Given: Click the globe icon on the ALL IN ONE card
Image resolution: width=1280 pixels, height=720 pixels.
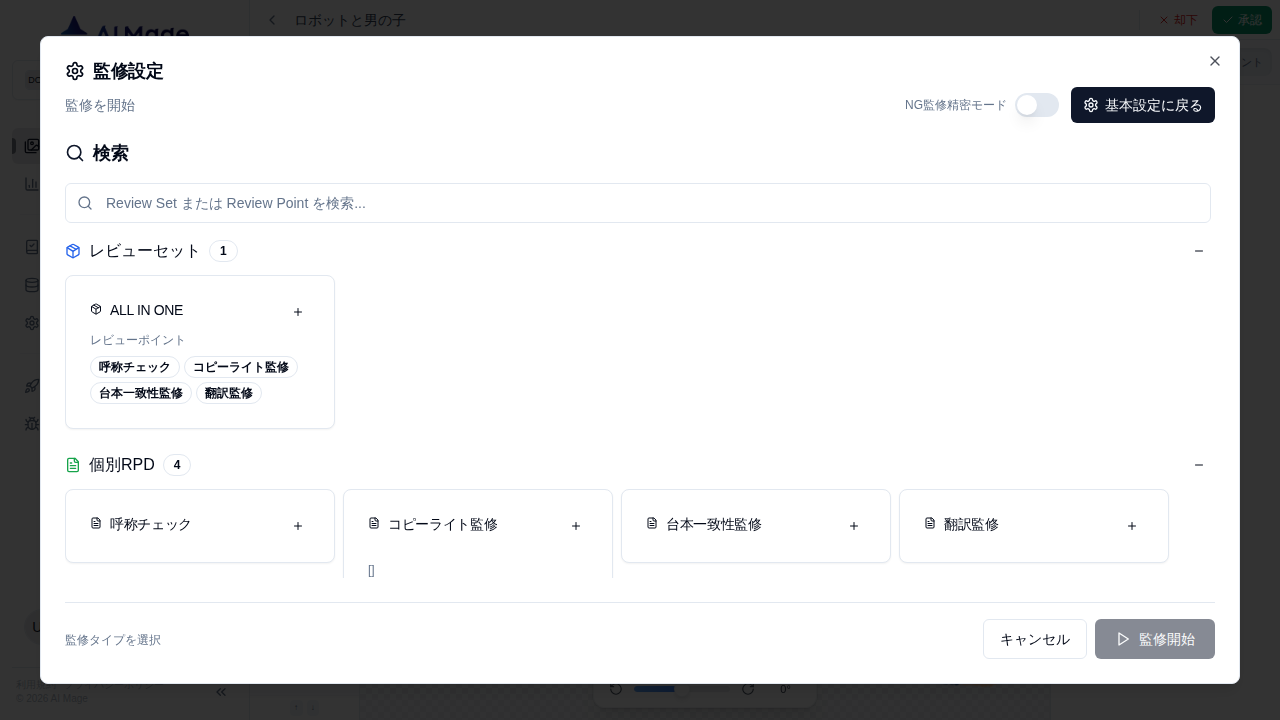Looking at the screenshot, I should [x=96, y=310].
